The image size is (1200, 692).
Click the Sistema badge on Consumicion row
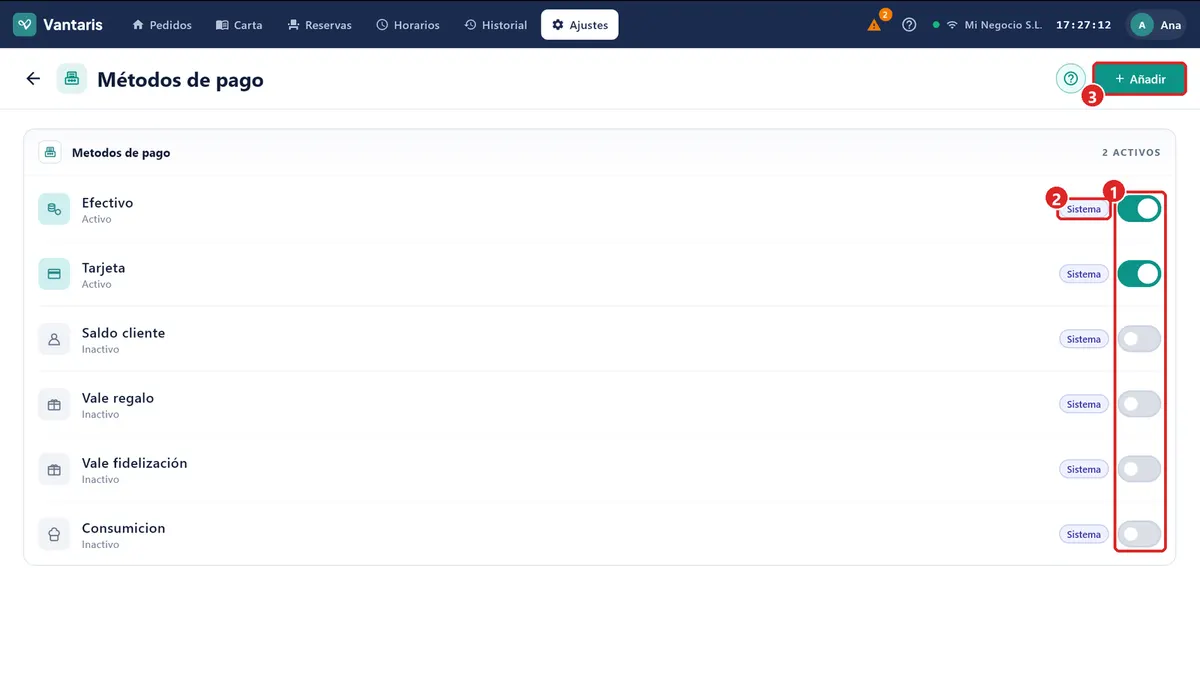[1084, 534]
